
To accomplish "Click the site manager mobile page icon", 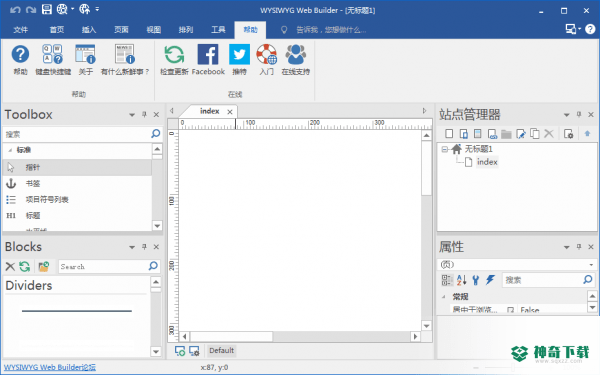I will click(x=463, y=134).
